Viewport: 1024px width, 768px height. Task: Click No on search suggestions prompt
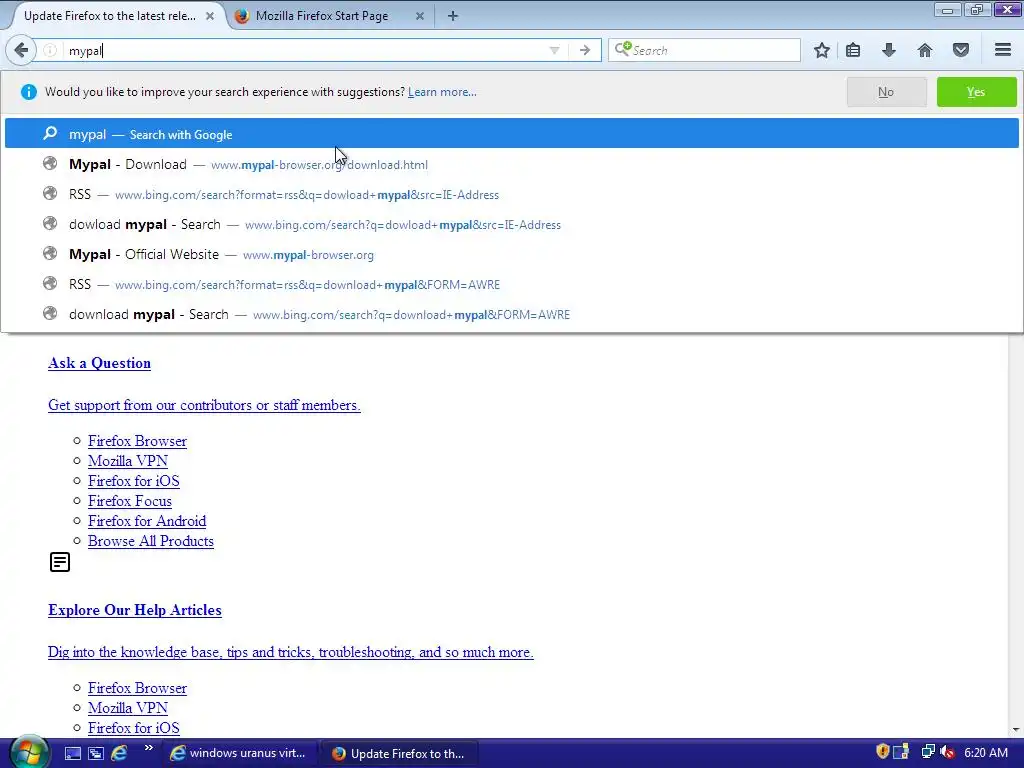[886, 92]
